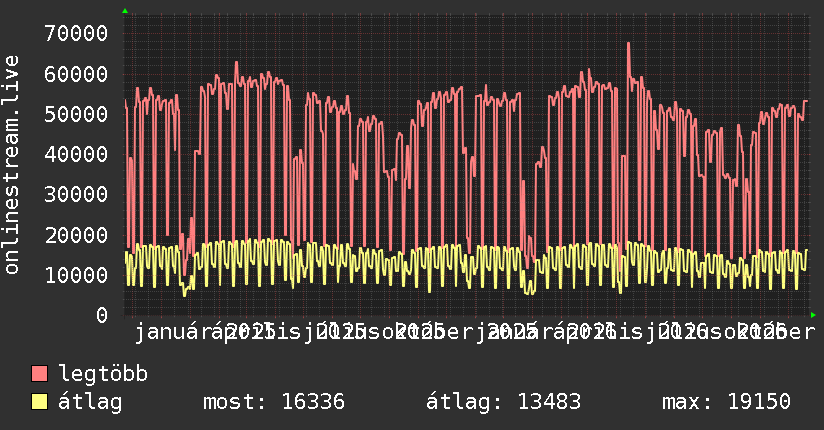
Task: Click the yellow átlag legend color swatch
Action: pyautogui.click(x=39, y=401)
